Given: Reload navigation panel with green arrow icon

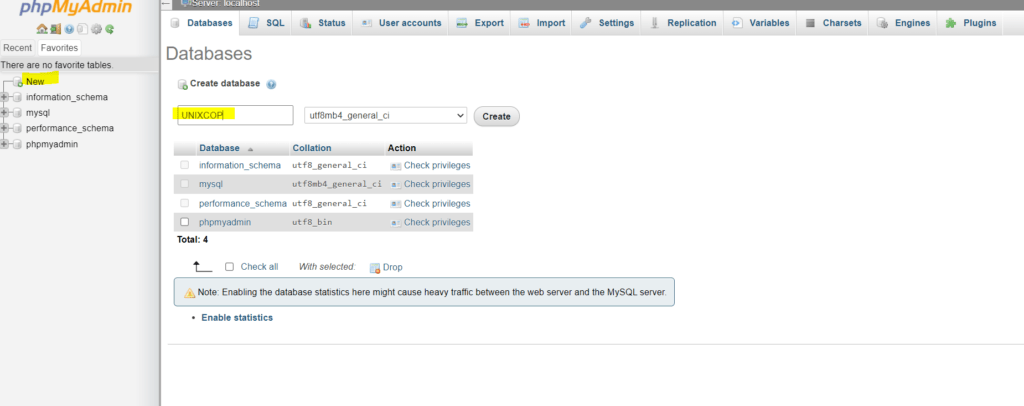Looking at the screenshot, I should tap(110, 29).
